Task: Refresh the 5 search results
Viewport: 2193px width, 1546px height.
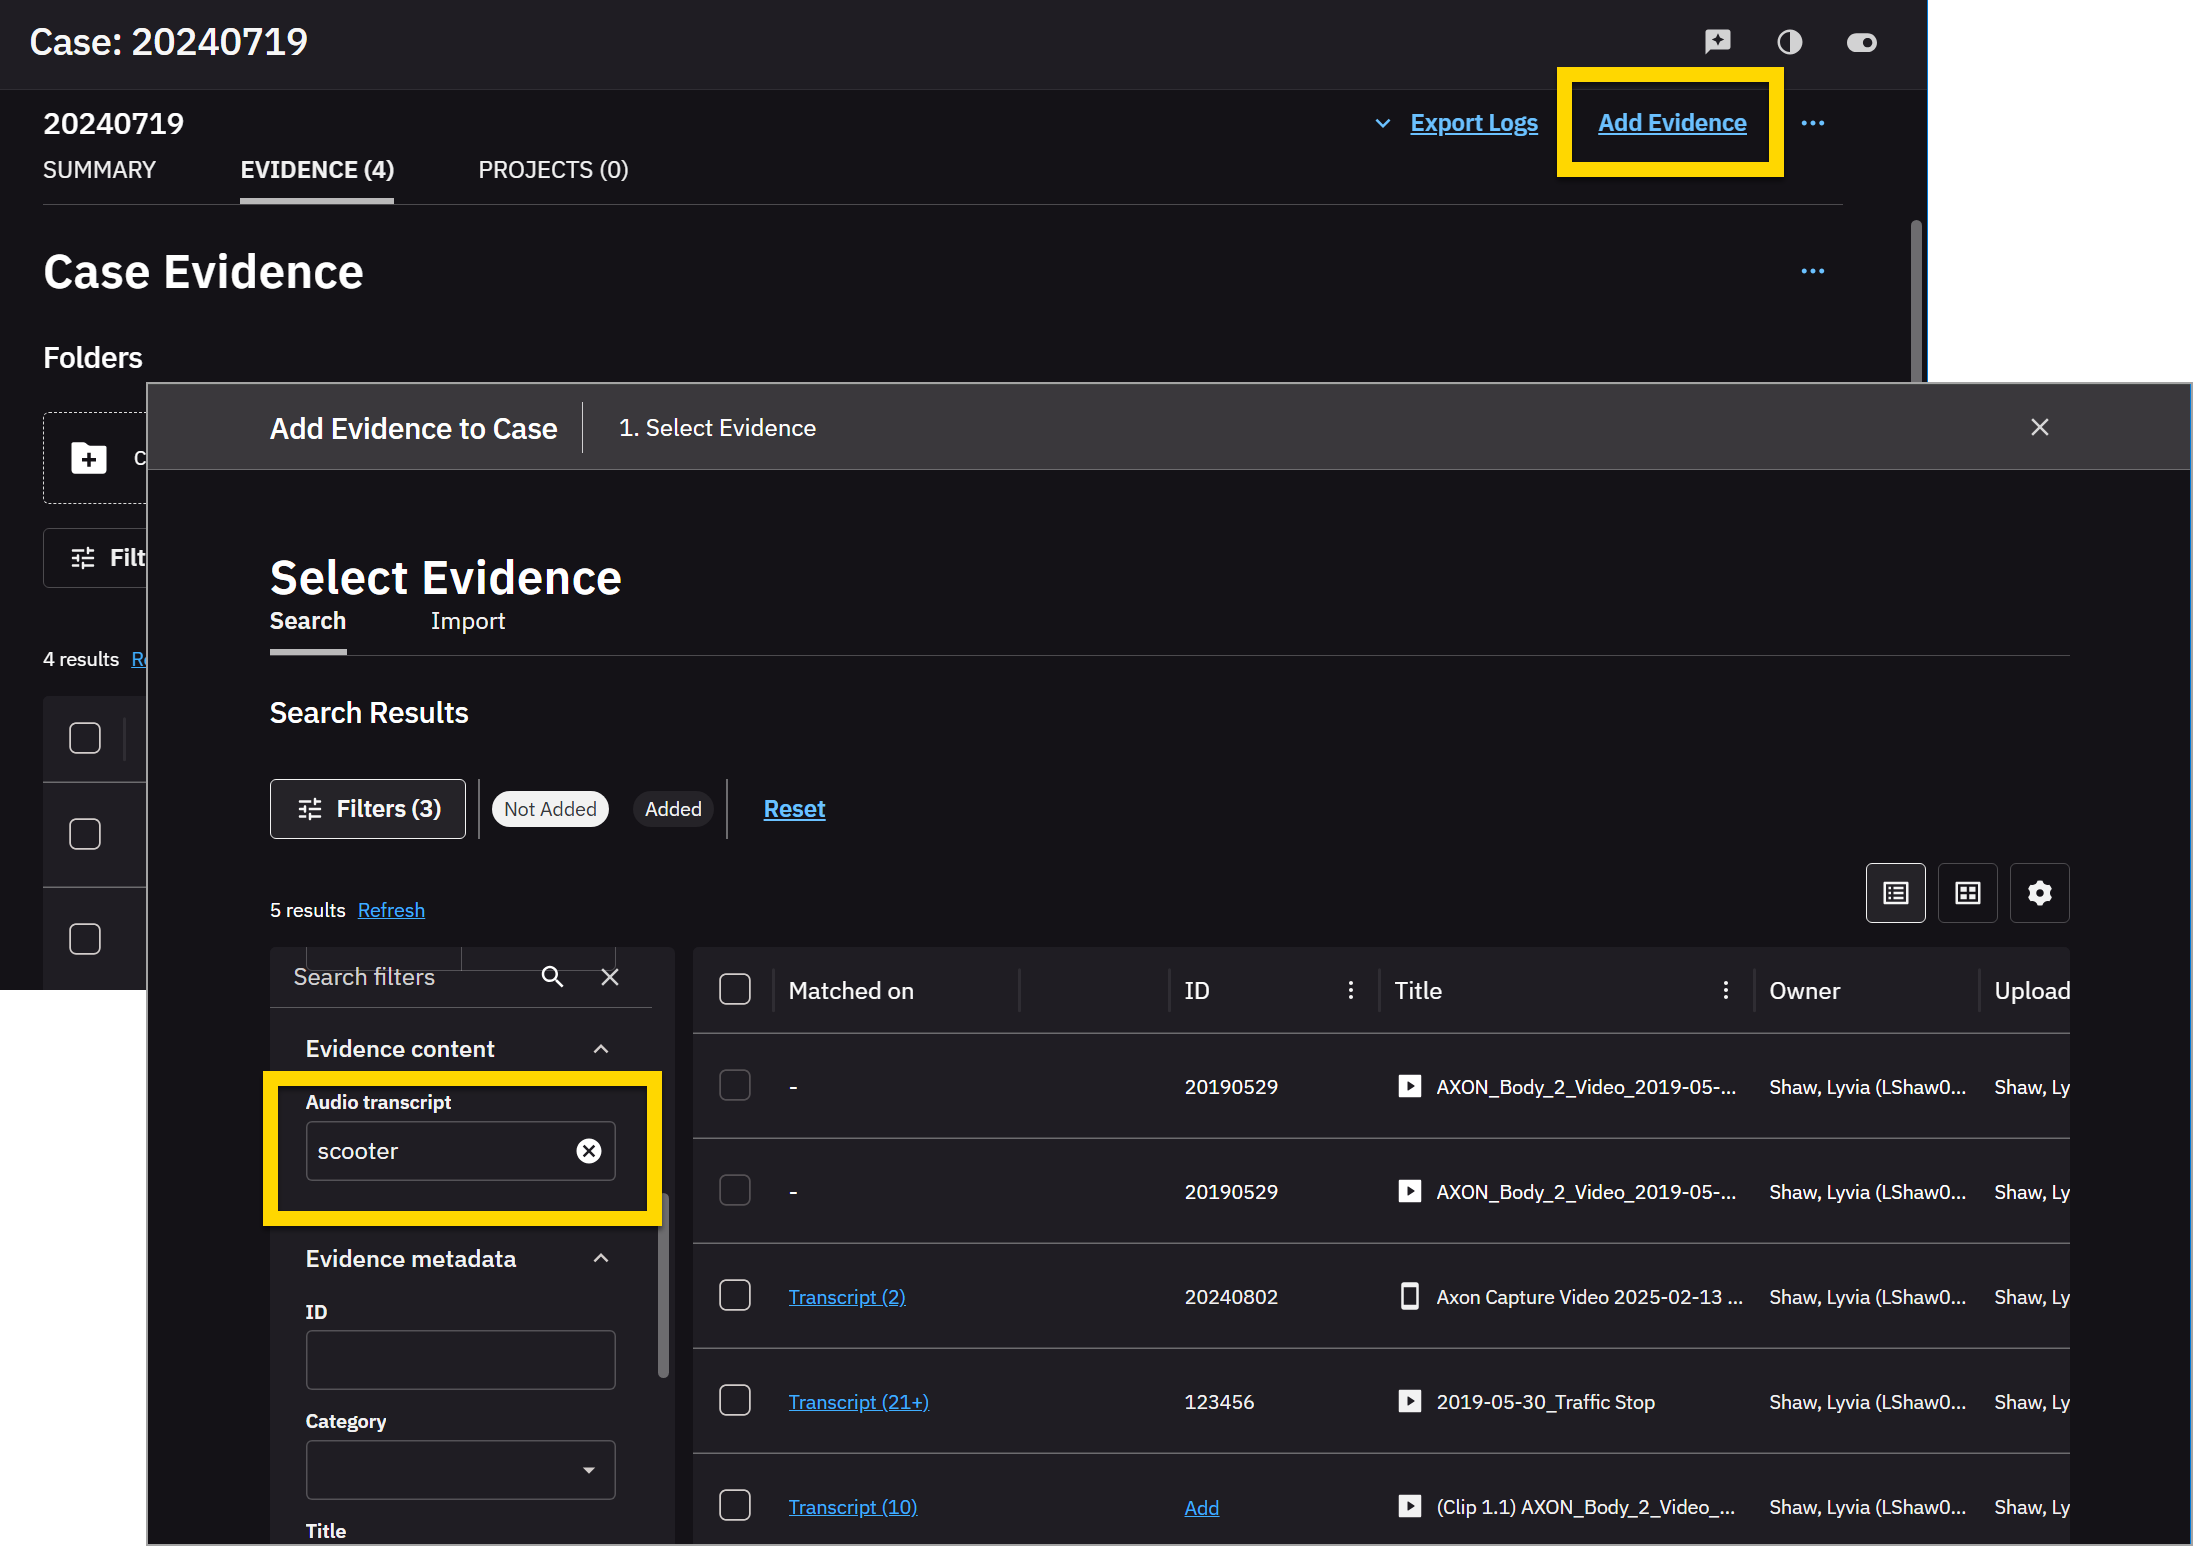Action: (x=391, y=910)
